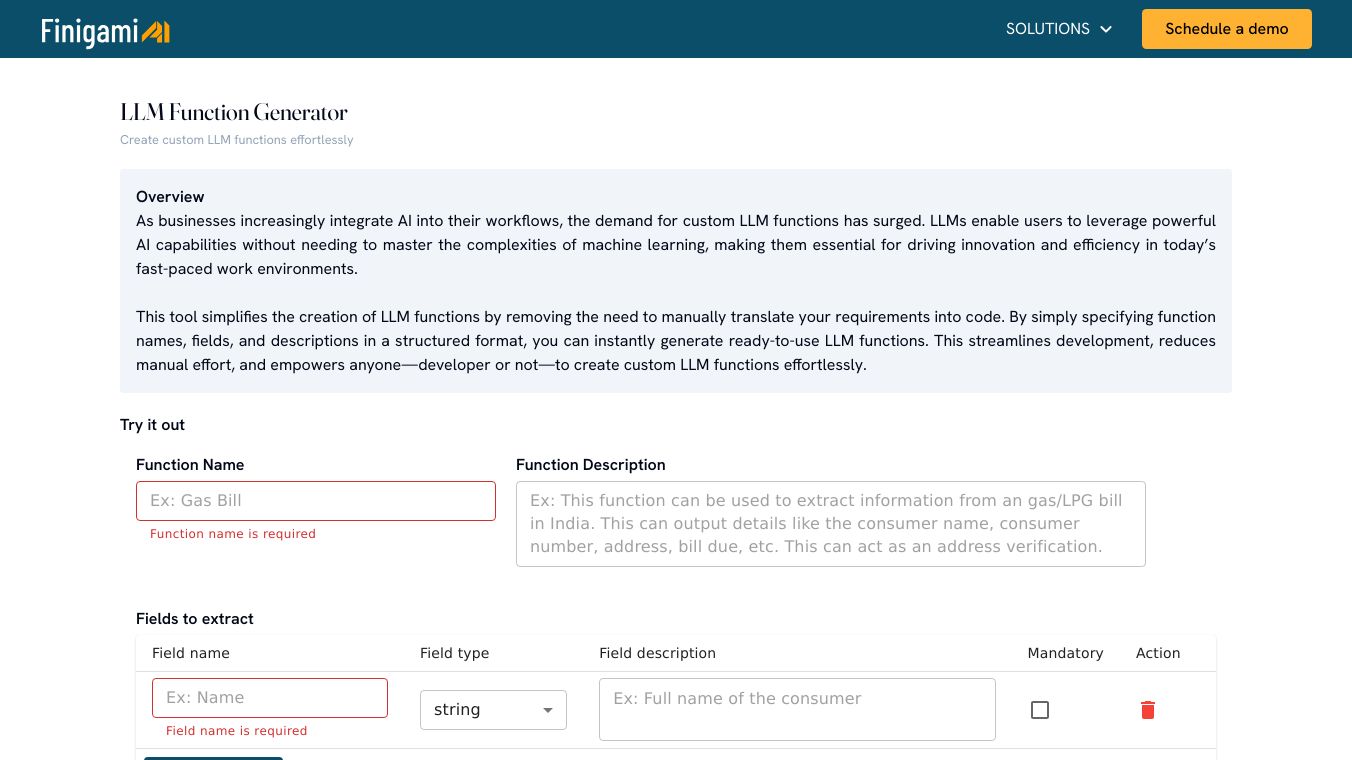Click the 'Function name is required' error text

tap(233, 534)
